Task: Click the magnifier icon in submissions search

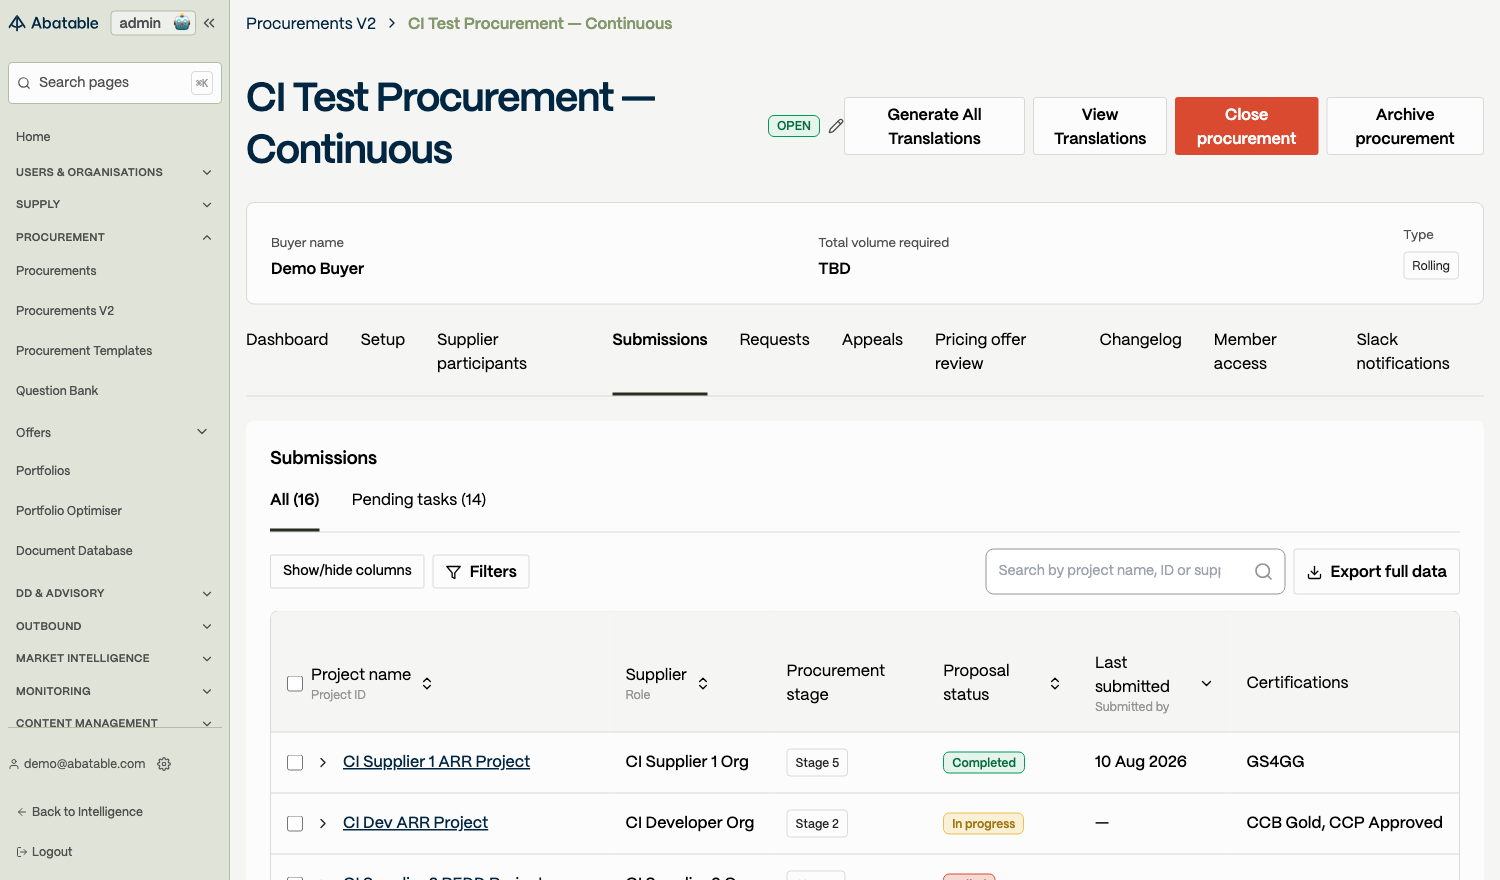Action: [x=1263, y=571]
